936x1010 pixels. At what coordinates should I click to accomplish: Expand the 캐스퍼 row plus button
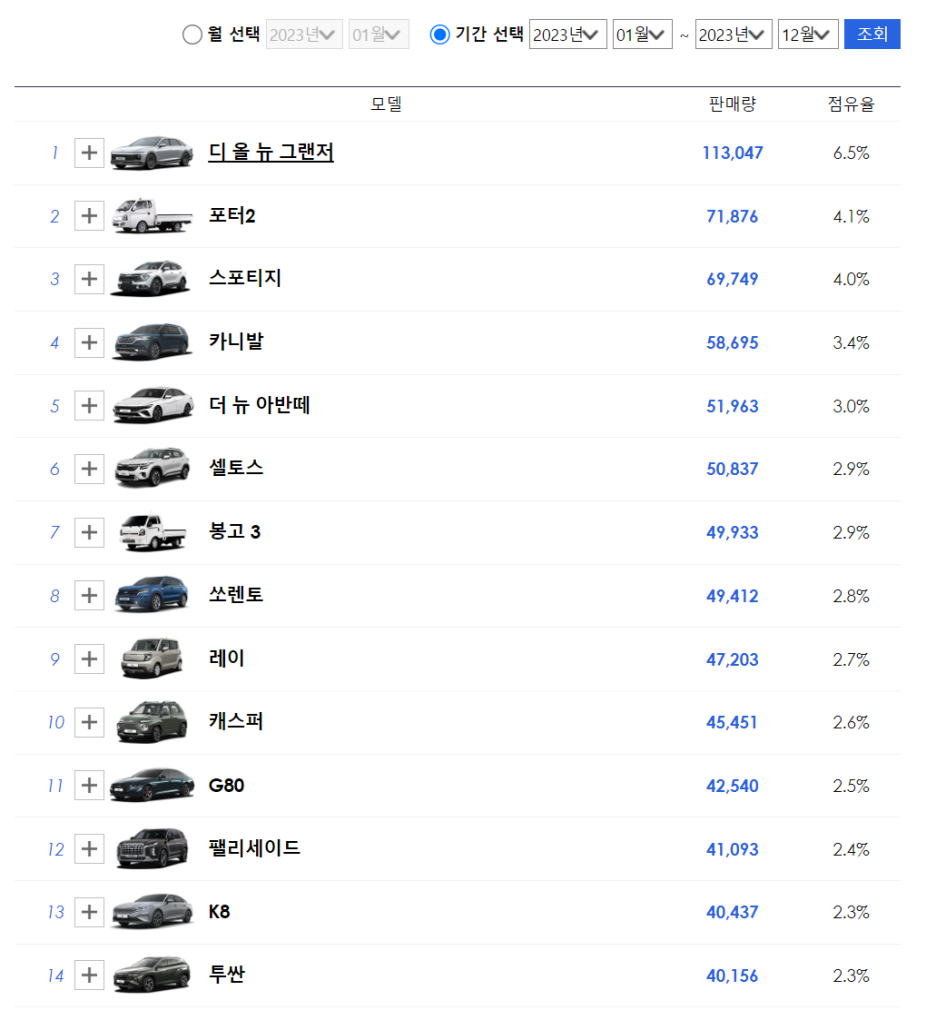90,721
